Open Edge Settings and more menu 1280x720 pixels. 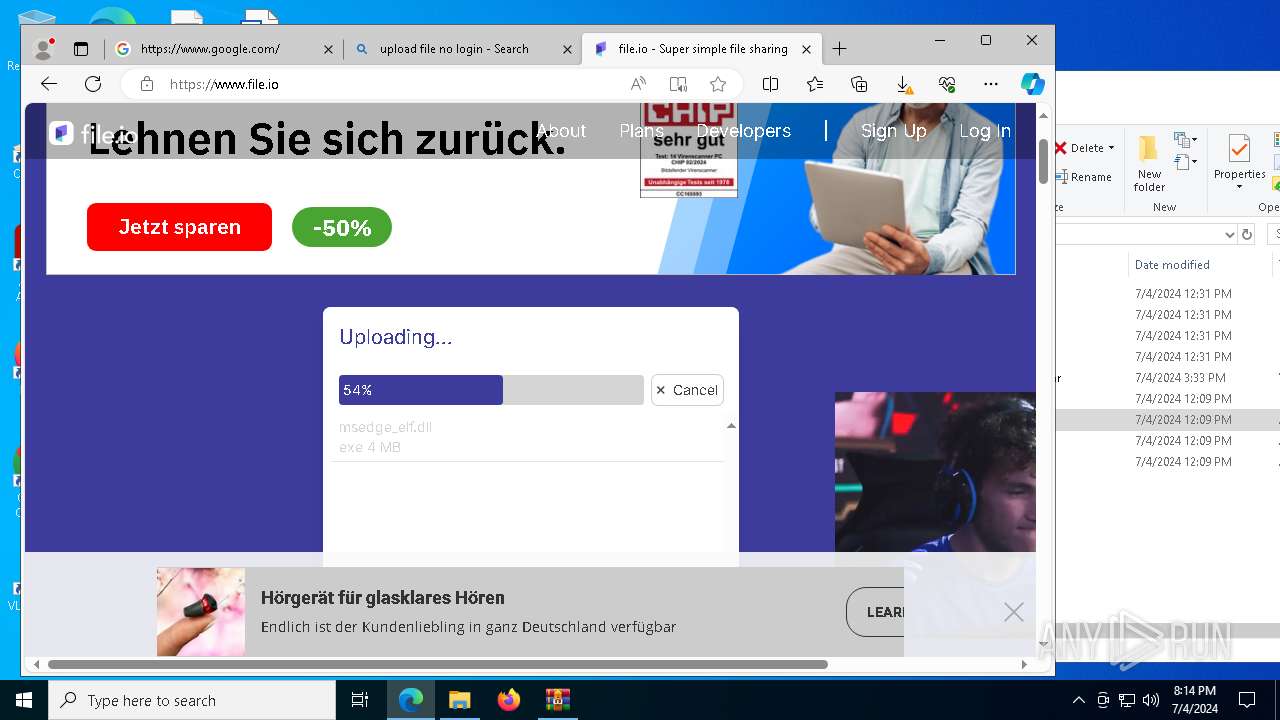[991, 84]
